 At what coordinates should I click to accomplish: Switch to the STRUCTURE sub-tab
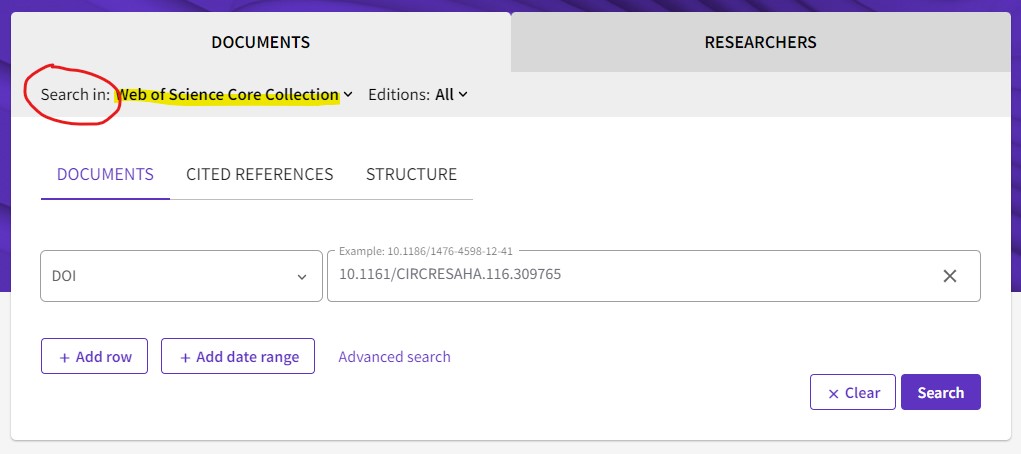click(x=411, y=174)
